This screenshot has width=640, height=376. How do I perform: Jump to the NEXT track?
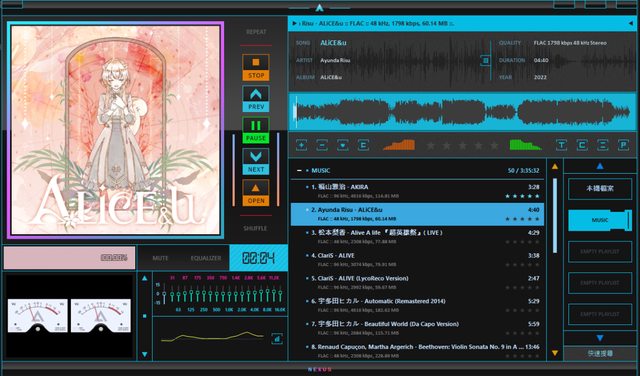click(256, 162)
